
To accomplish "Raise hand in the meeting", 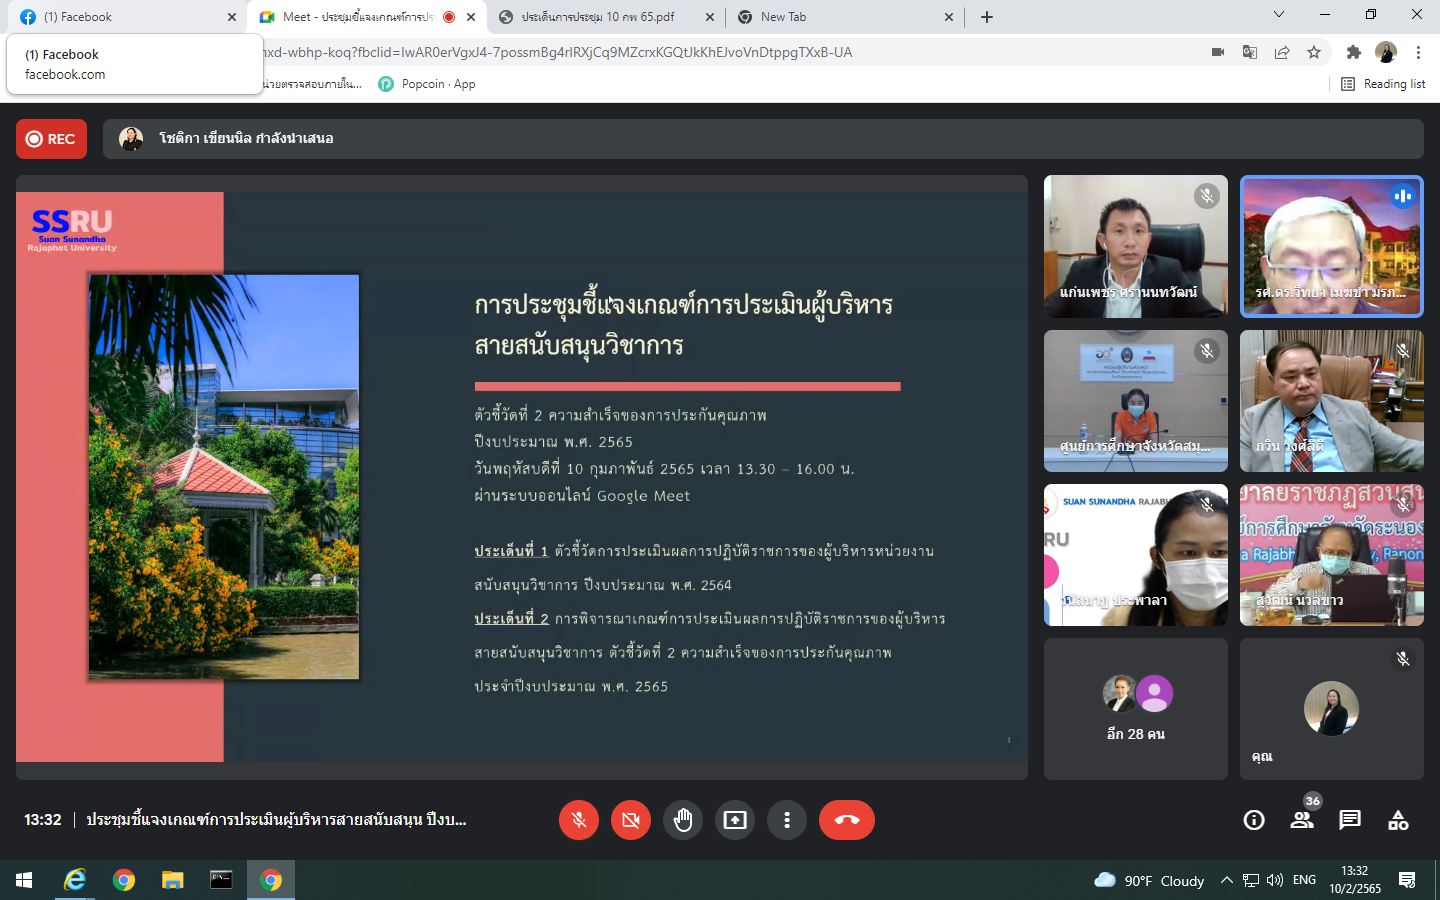I will pos(683,820).
